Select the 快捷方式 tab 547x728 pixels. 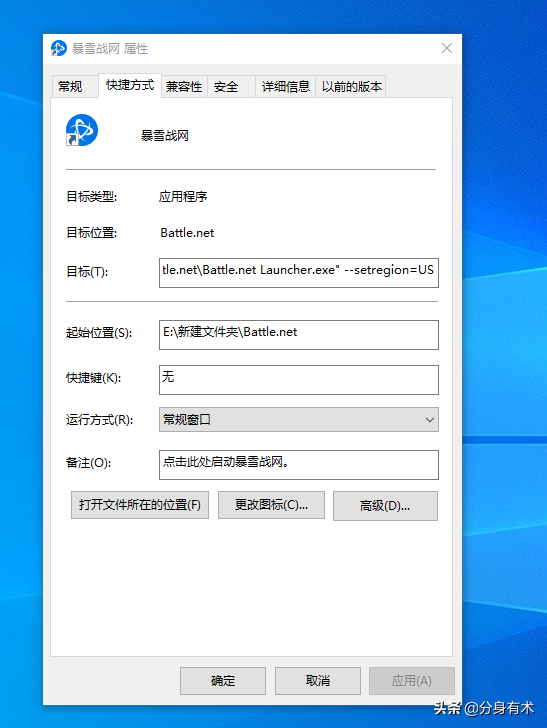[x=130, y=85]
